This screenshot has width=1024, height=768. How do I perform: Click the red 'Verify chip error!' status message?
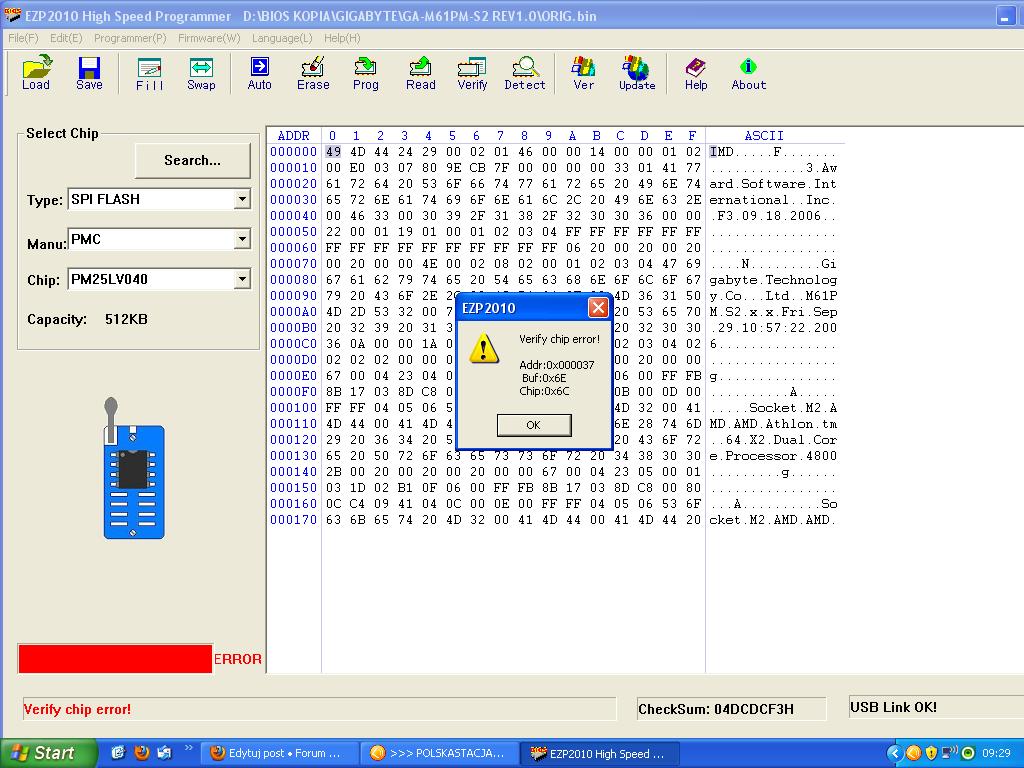[77, 709]
